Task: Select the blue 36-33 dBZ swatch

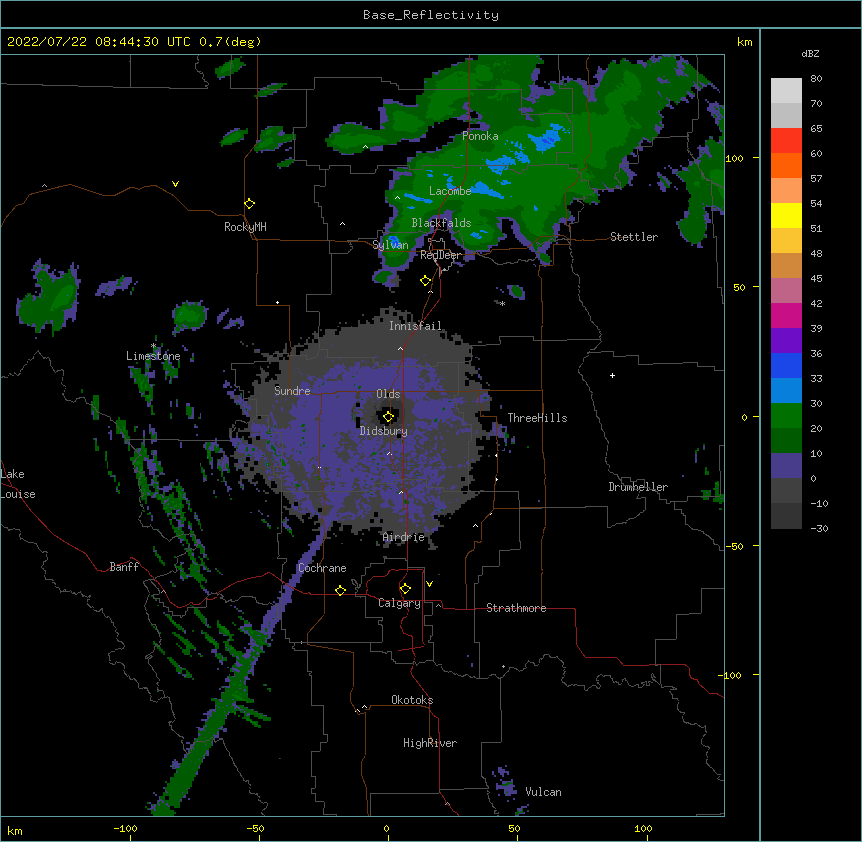Action: [786, 365]
